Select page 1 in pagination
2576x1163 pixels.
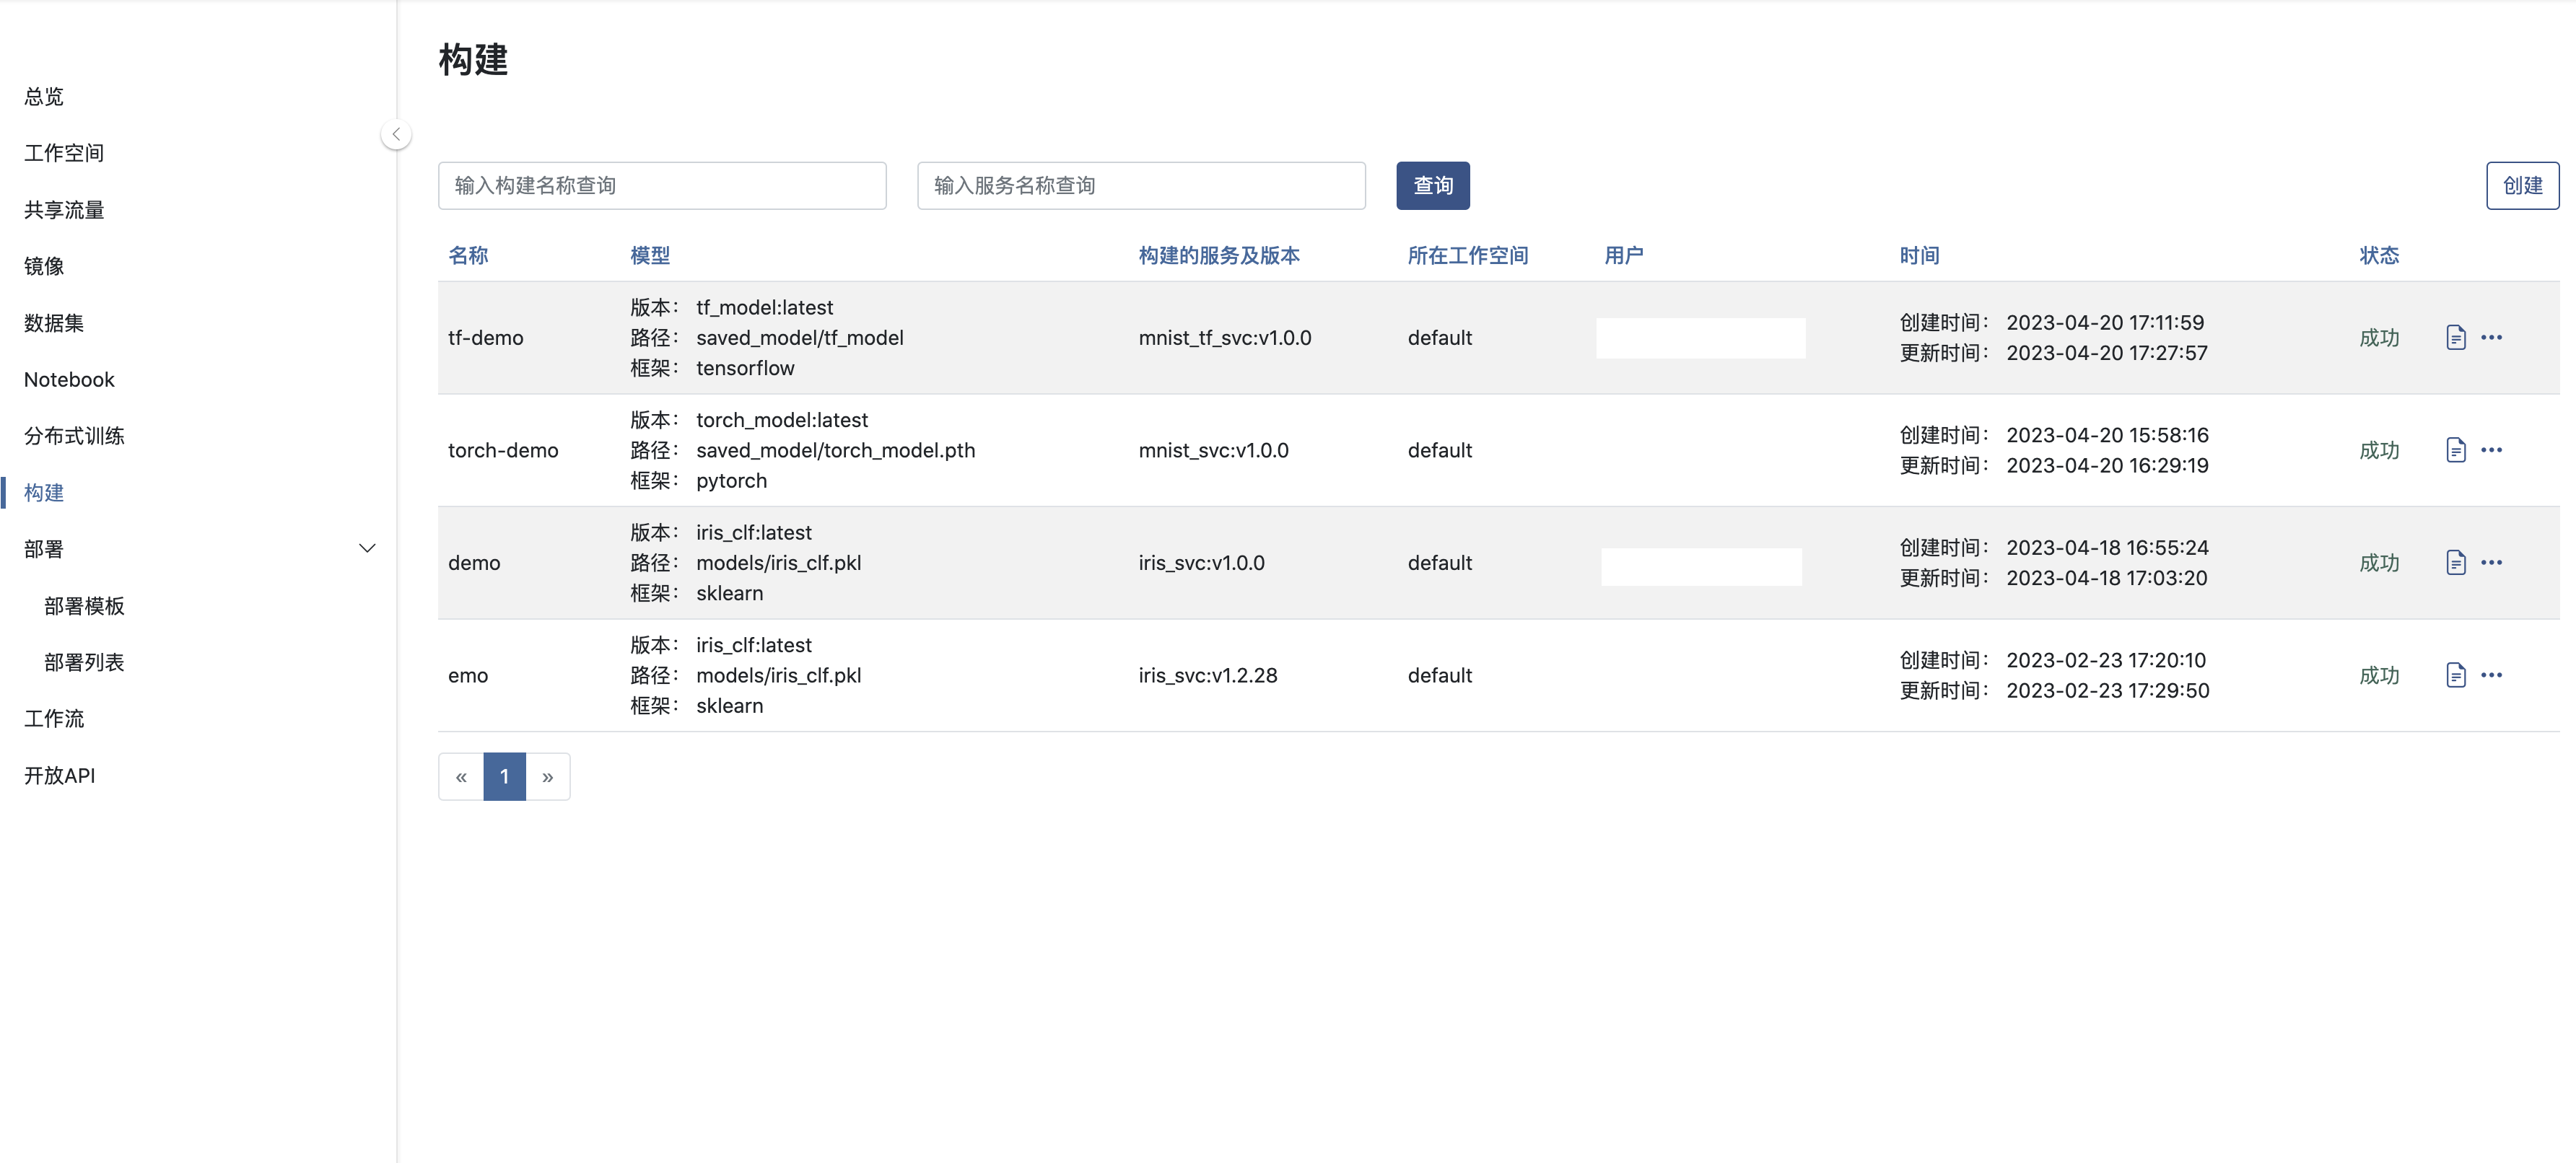point(504,776)
